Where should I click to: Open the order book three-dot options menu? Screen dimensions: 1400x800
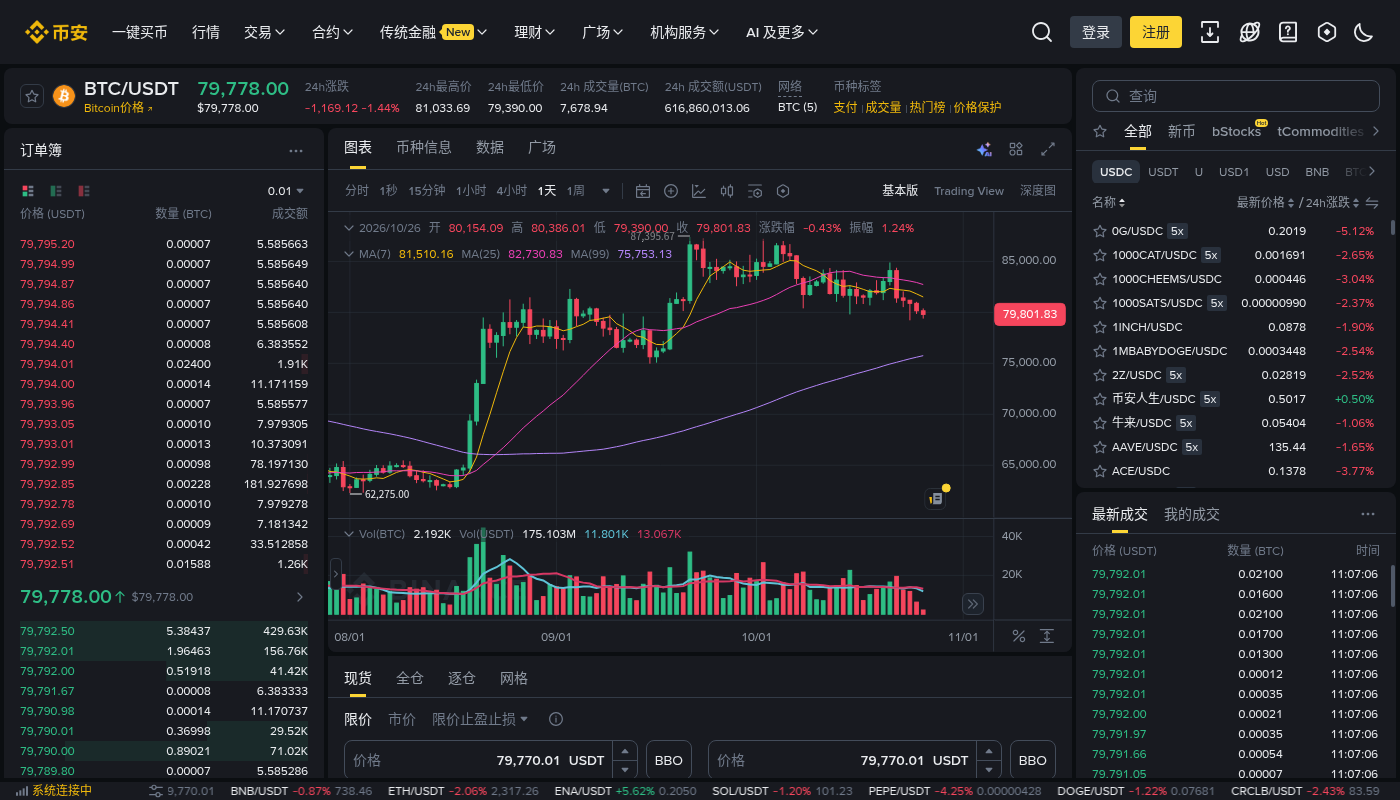pyautogui.click(x=296, y=151)
